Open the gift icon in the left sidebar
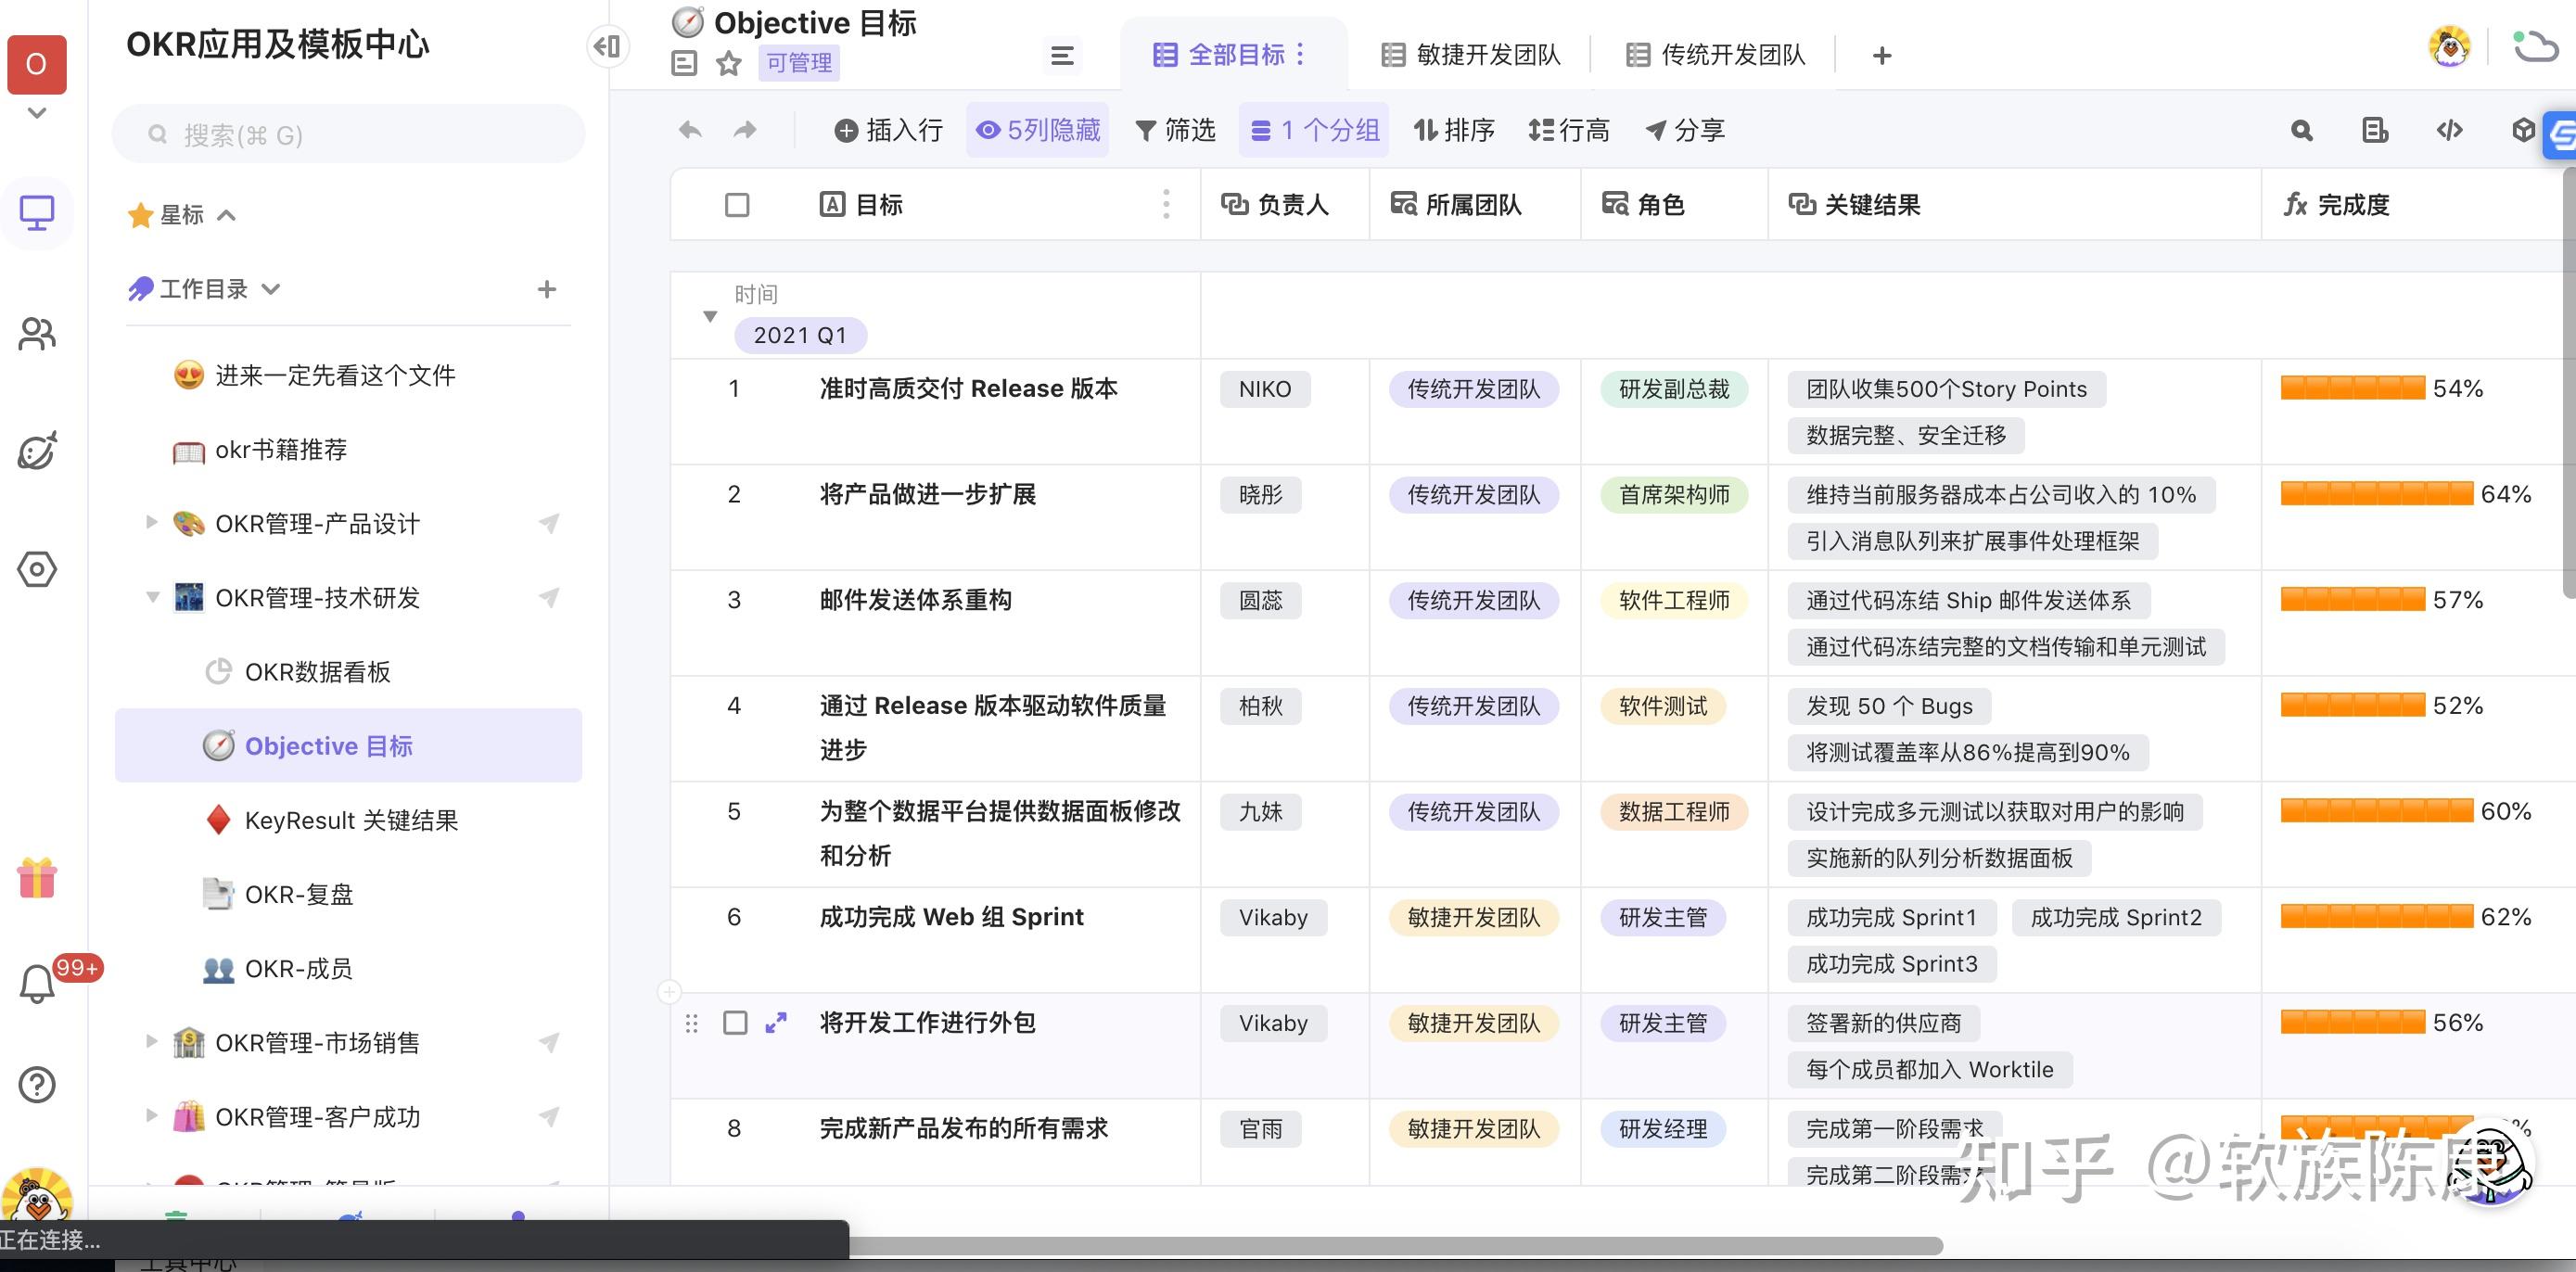This screenshot has height=1272, width=2576. point(37,879)
